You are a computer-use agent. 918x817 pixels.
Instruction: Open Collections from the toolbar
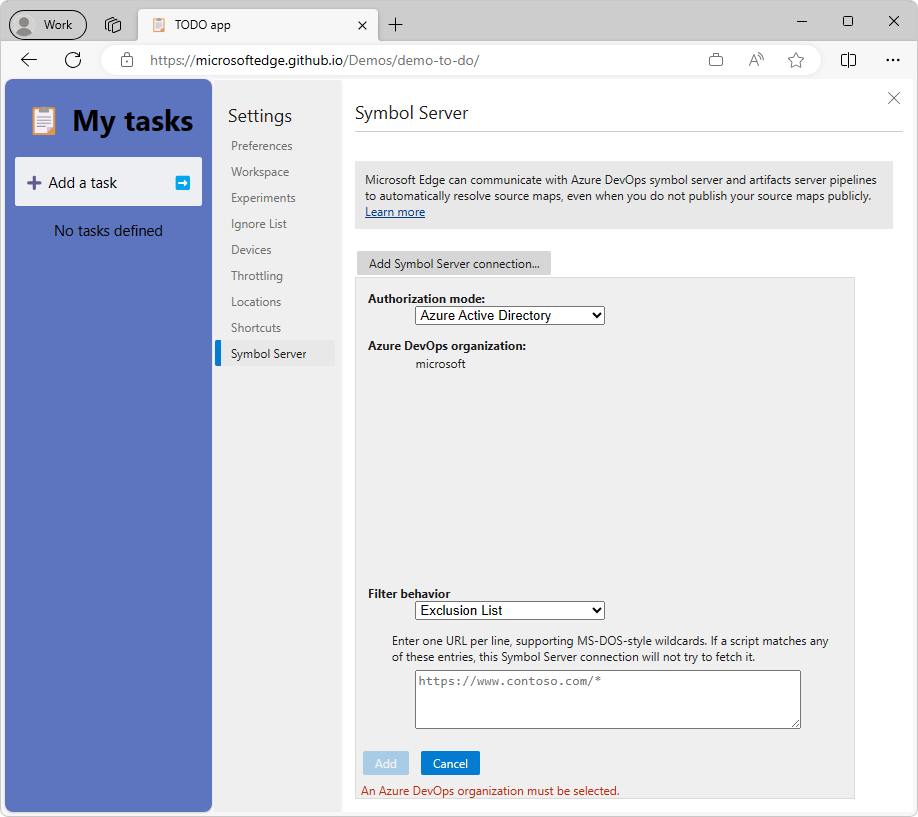point(716,60)
